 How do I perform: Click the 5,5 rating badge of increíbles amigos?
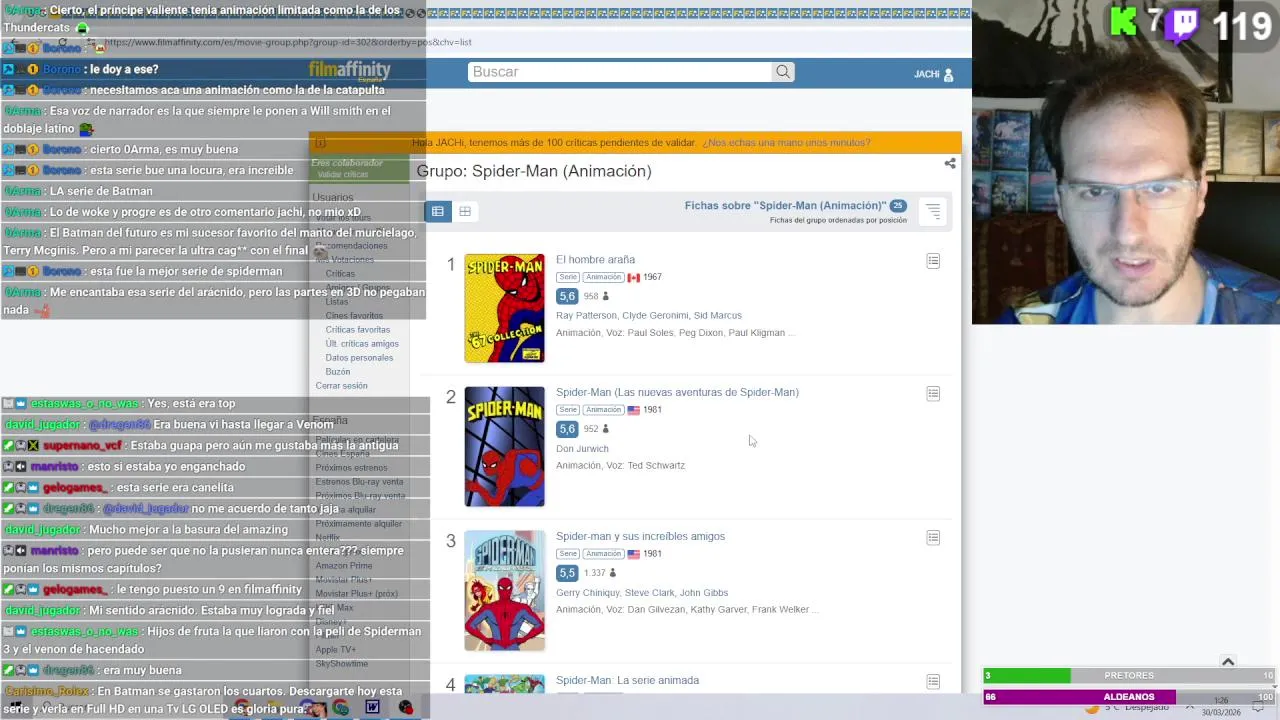click(567, 573)
